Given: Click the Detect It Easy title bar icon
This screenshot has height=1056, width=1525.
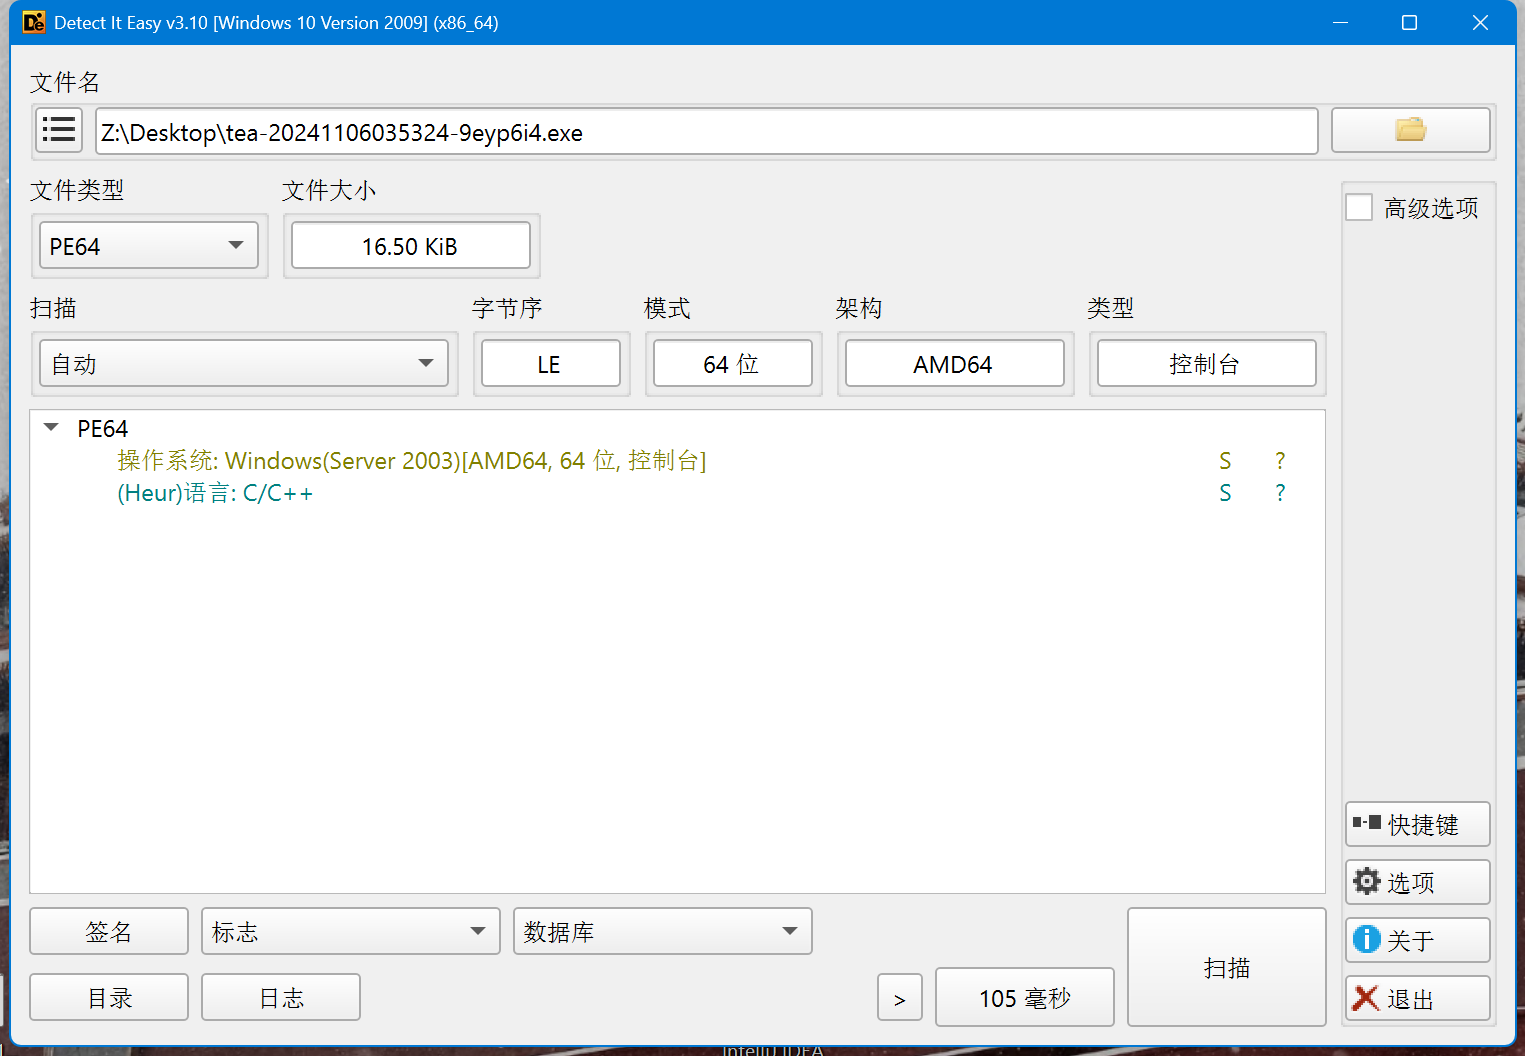Looking at the screenshot, I should point(33,22).
